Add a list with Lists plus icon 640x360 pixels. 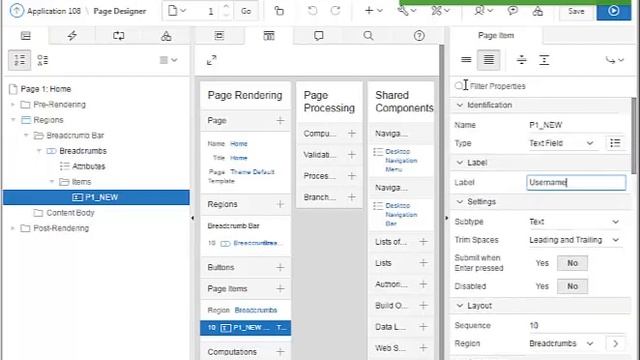(423, 263)
